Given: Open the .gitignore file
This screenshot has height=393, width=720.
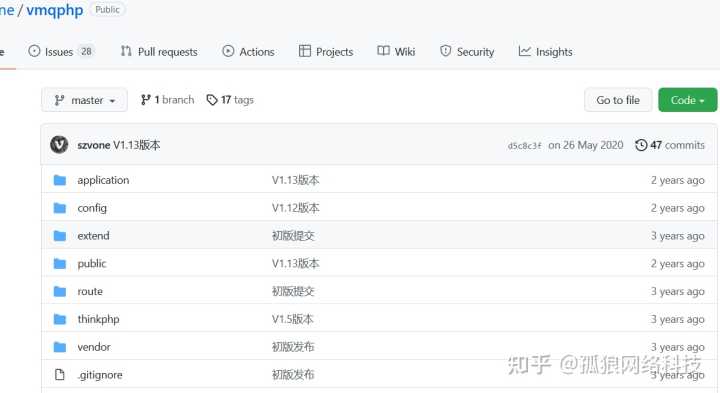Looking at the screenshot, I should pyautogui.click(x=100, y=375).
